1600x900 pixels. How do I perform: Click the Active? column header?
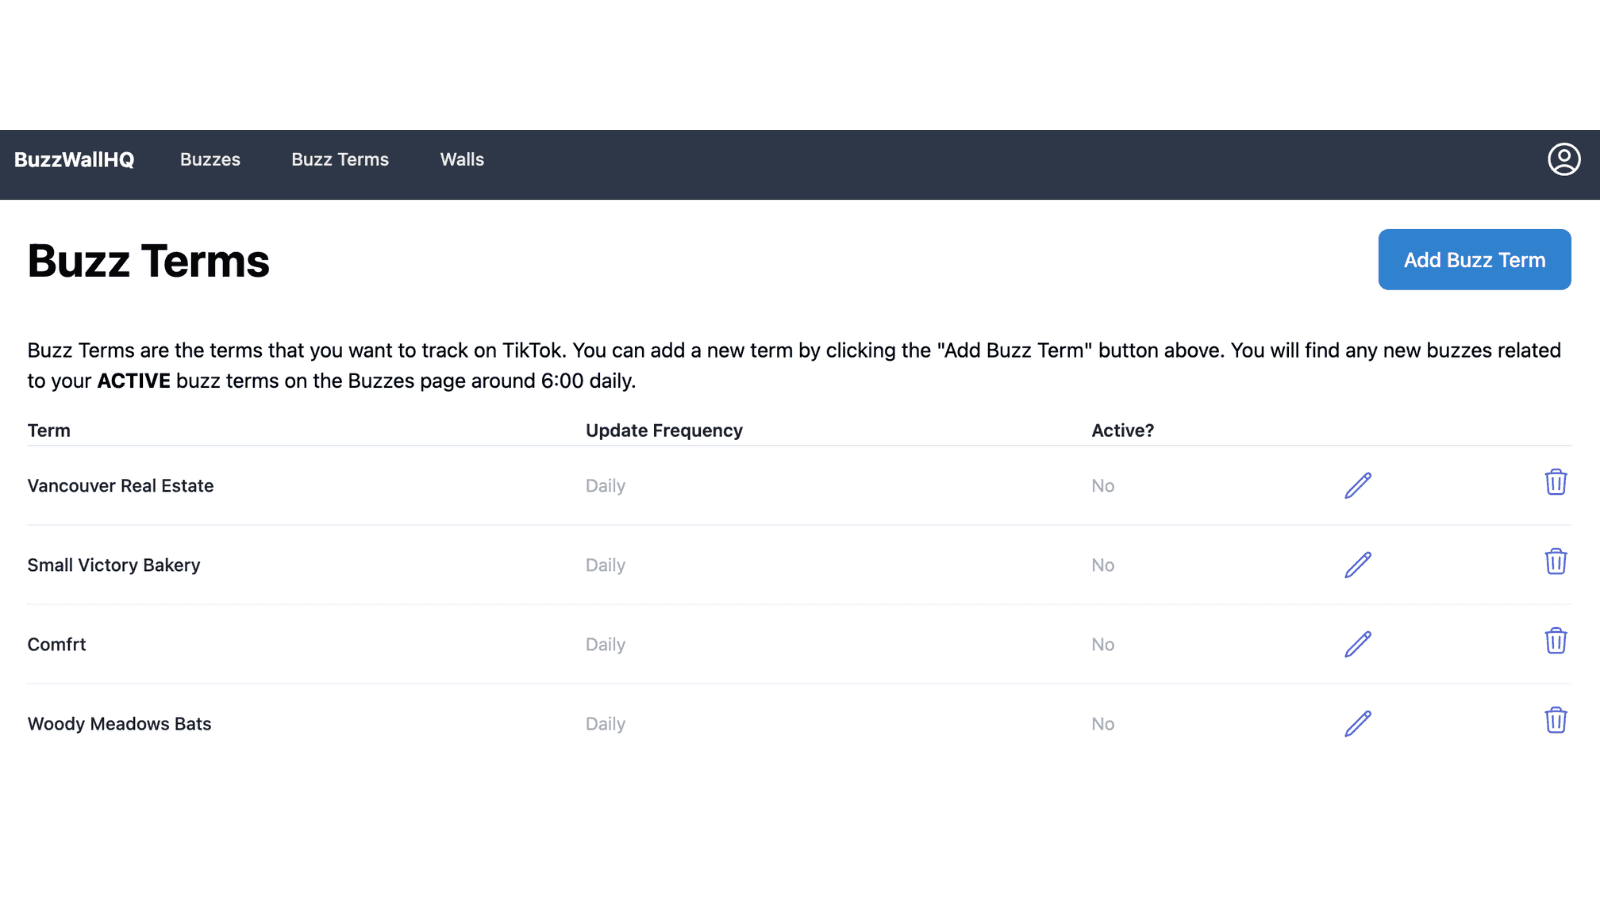point(1122,431)
